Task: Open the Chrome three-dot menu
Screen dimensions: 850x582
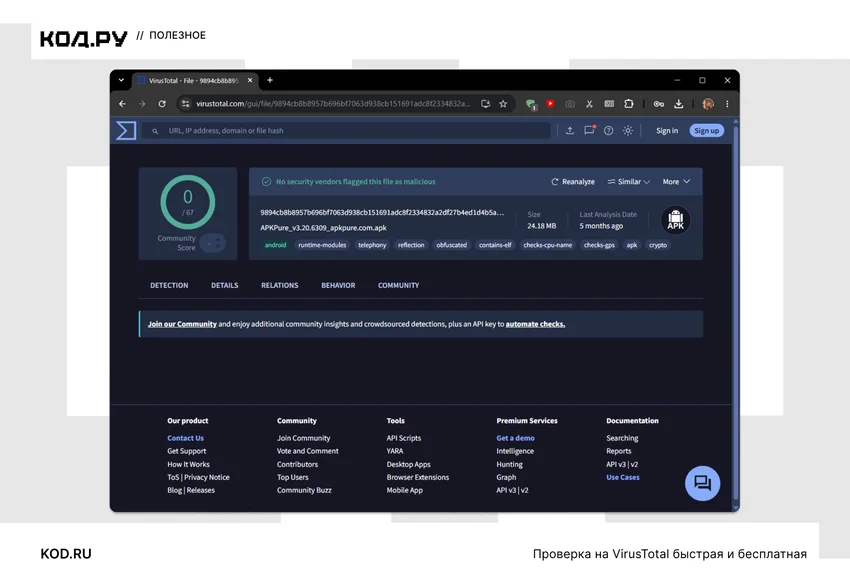Action: [727, 104]
